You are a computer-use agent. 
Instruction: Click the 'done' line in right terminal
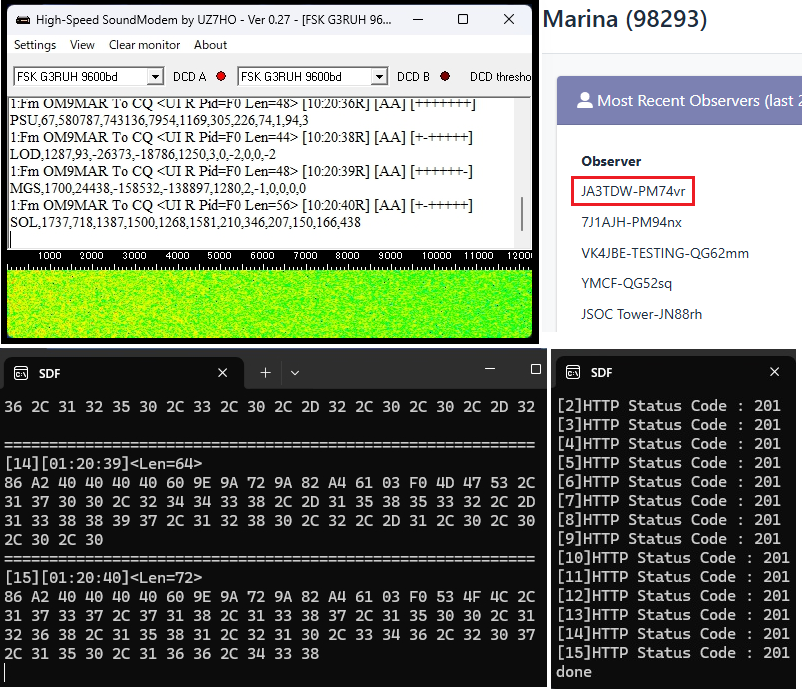click(x=574, y=672)
